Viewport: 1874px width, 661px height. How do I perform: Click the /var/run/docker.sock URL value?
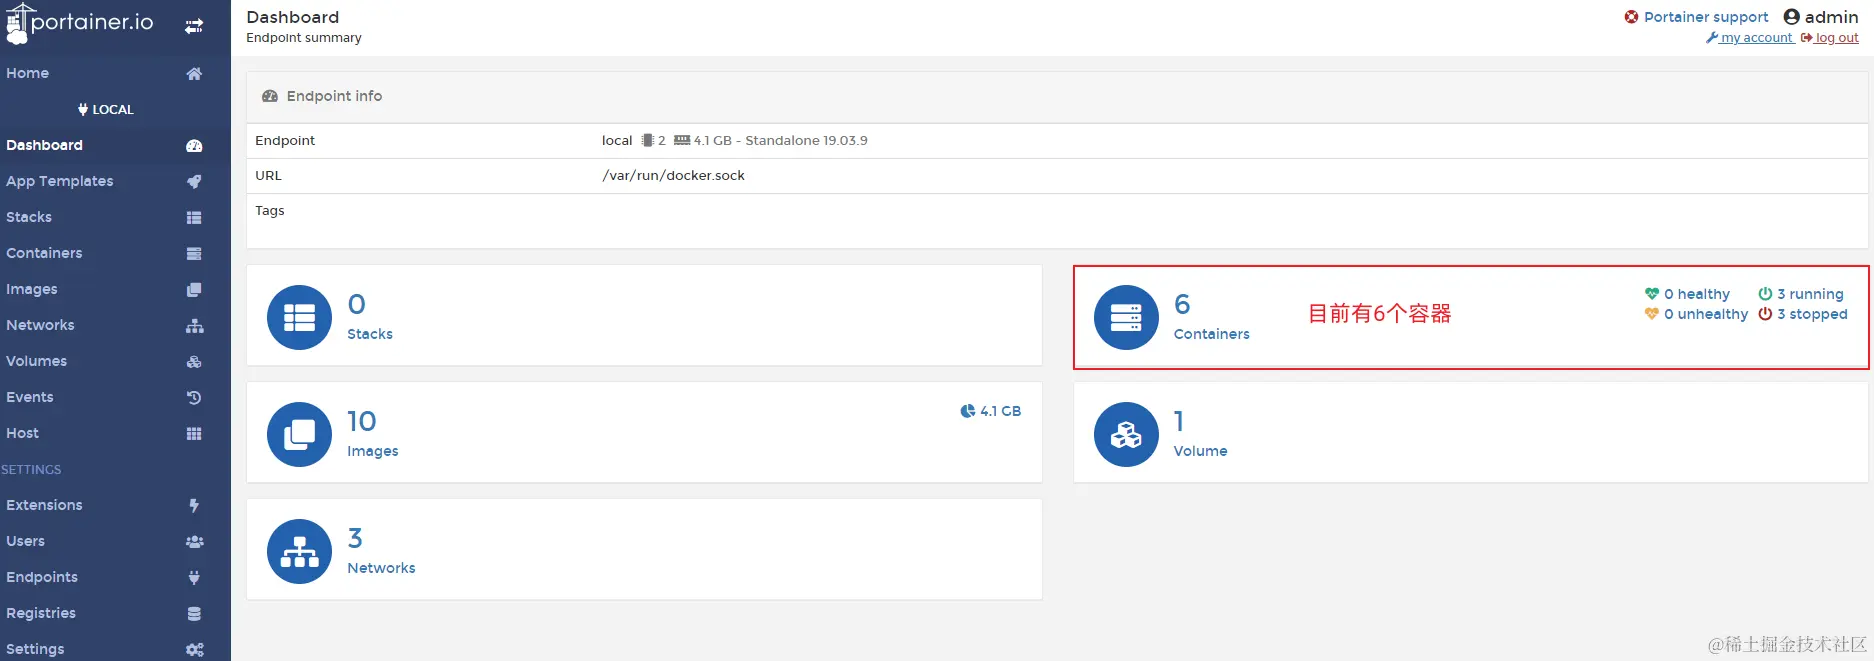coord(673,175)
